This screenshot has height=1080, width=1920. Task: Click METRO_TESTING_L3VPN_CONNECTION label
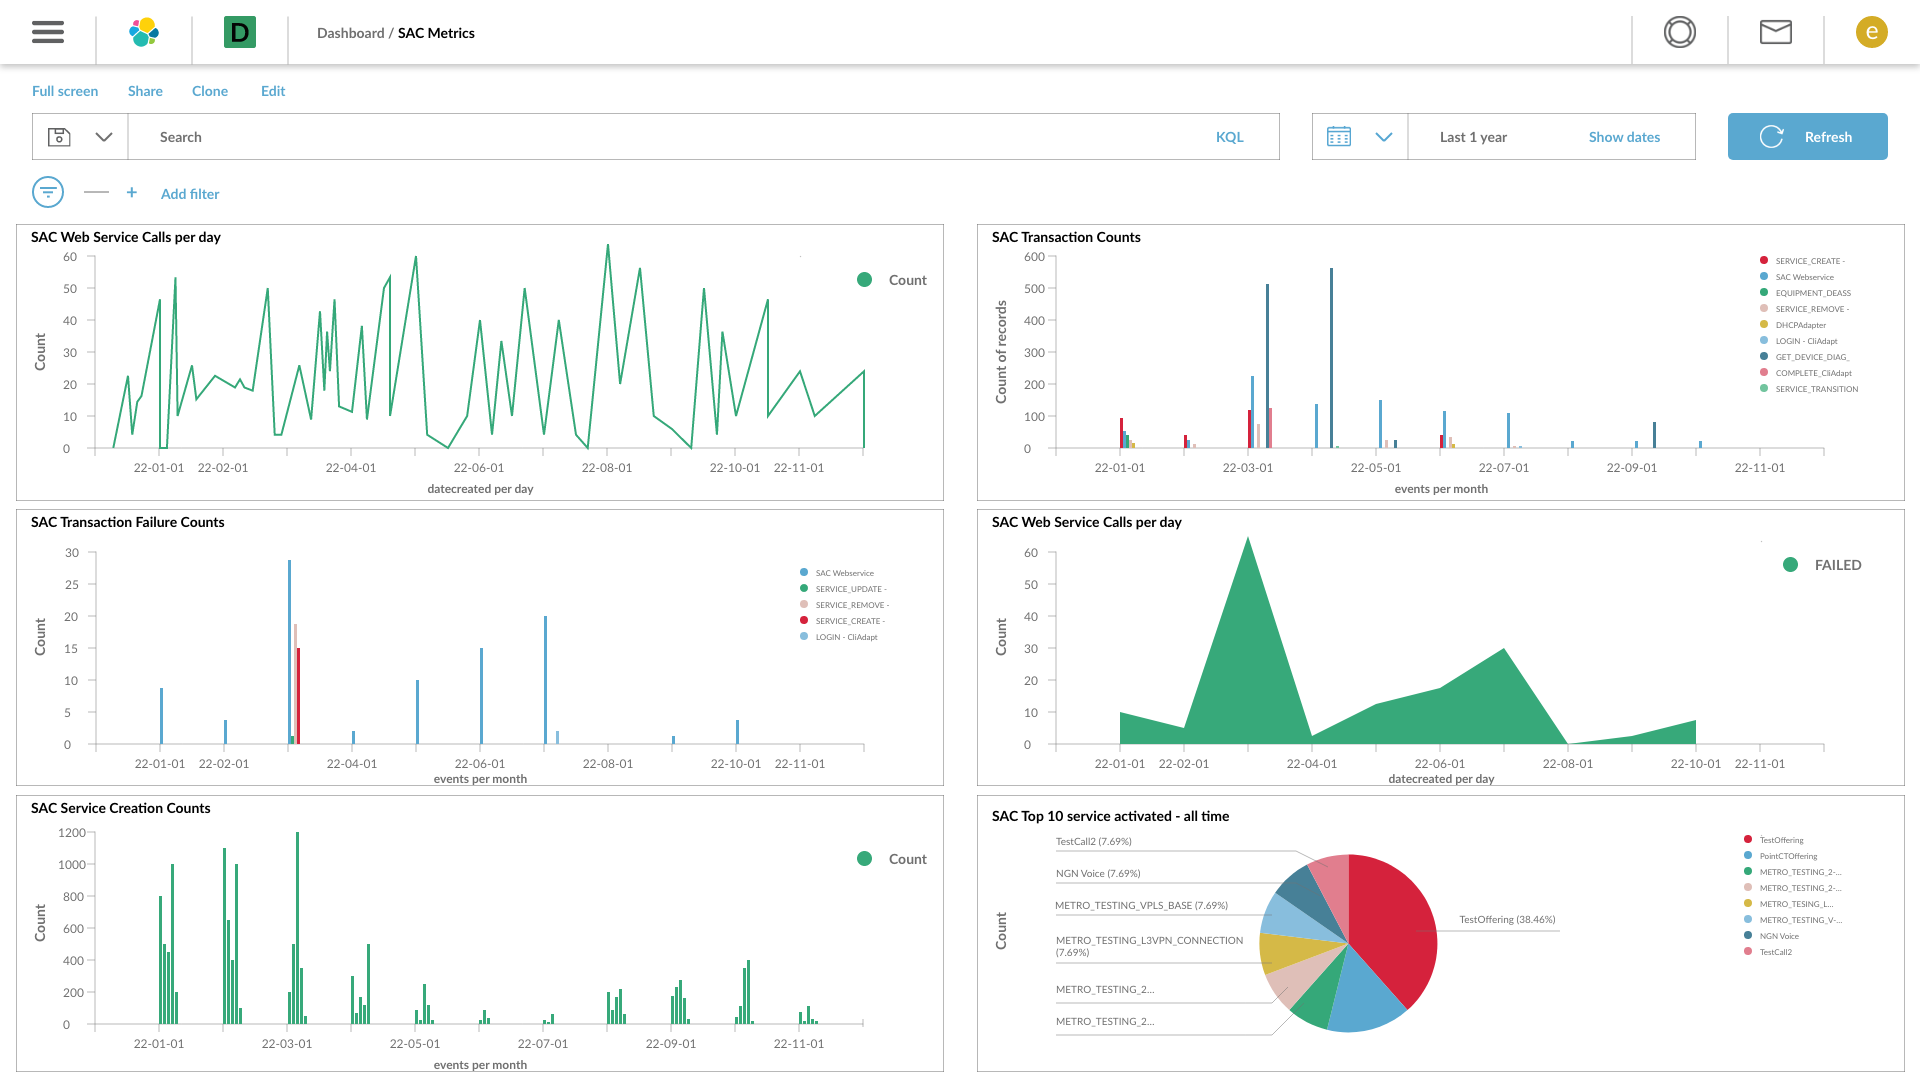(x=1150, y=946)
